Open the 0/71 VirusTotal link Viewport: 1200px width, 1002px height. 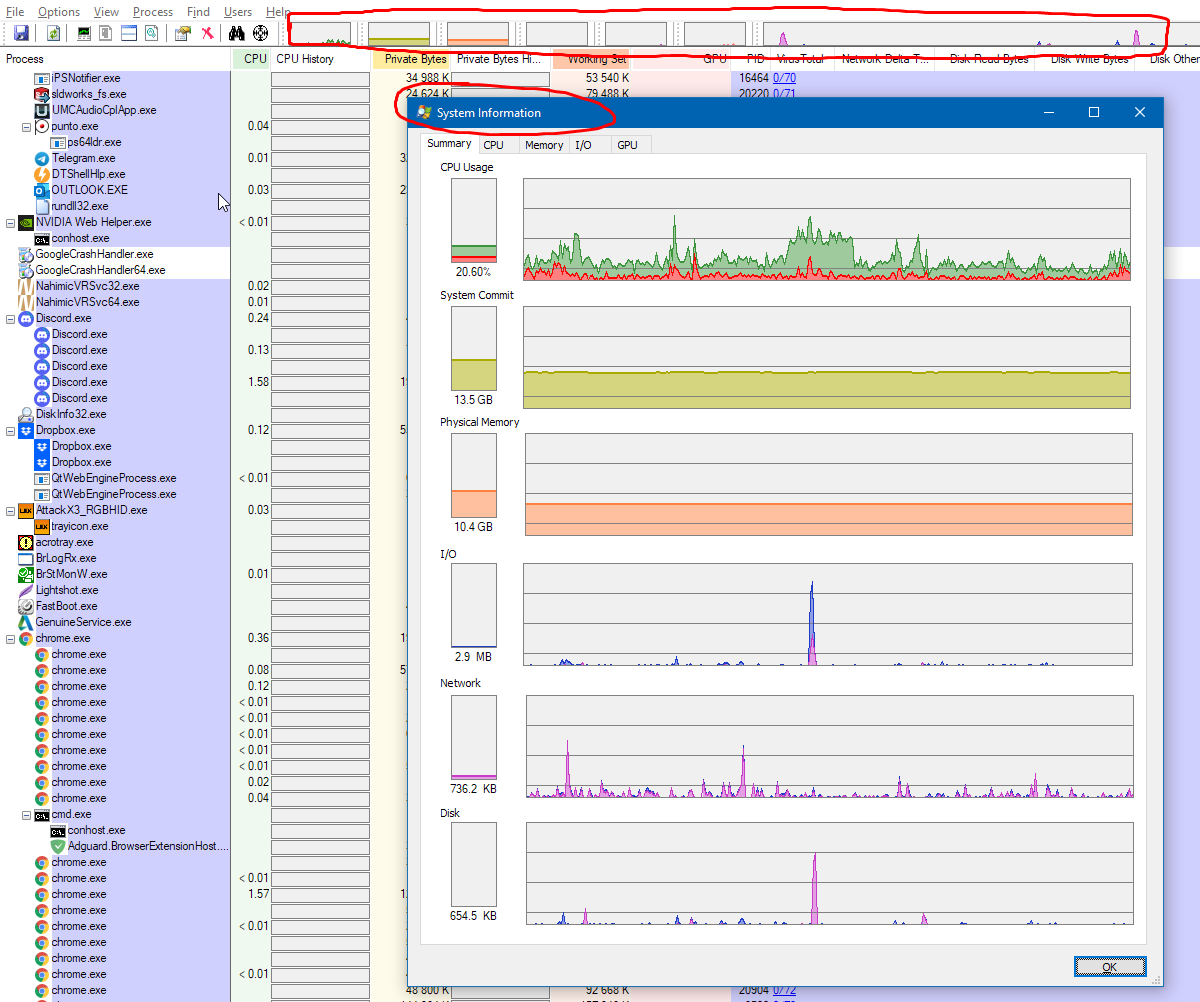(785, 94)
